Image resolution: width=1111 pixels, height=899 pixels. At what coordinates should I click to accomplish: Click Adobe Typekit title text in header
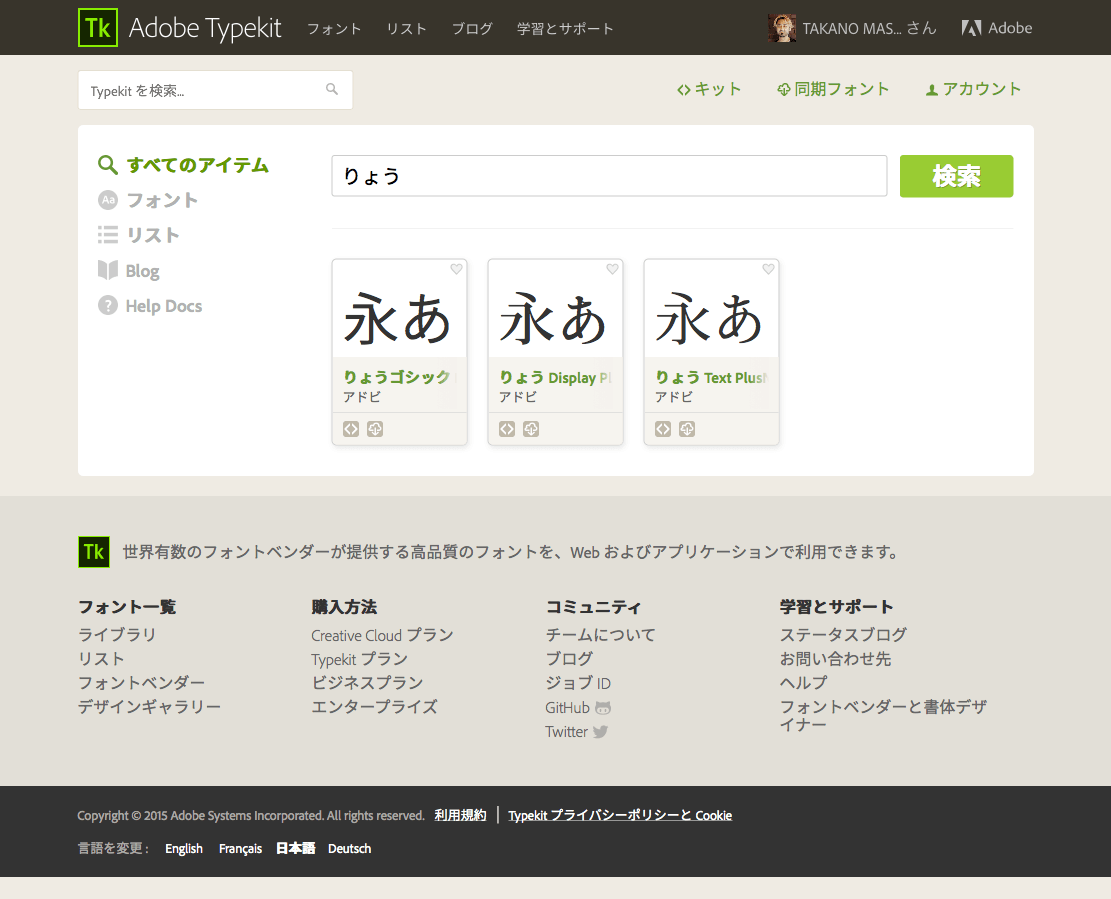205,28
